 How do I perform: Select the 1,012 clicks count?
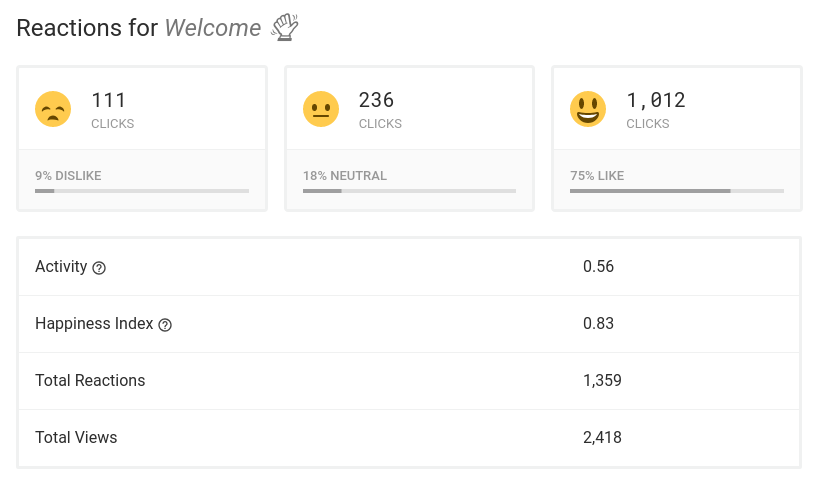point(656,100)
